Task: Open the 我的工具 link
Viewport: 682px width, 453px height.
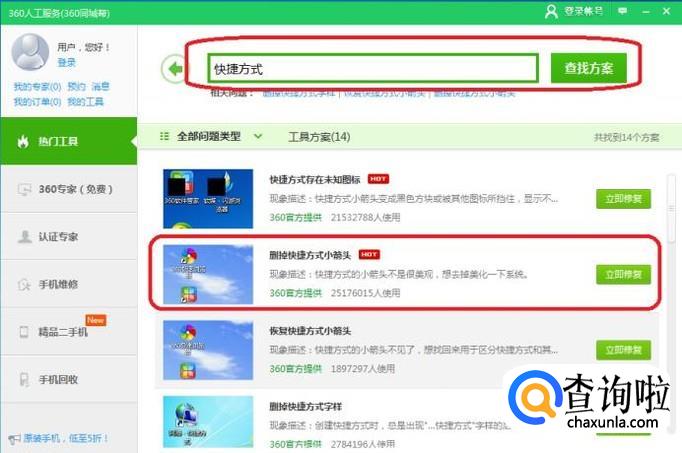Action: pos(86,102)
